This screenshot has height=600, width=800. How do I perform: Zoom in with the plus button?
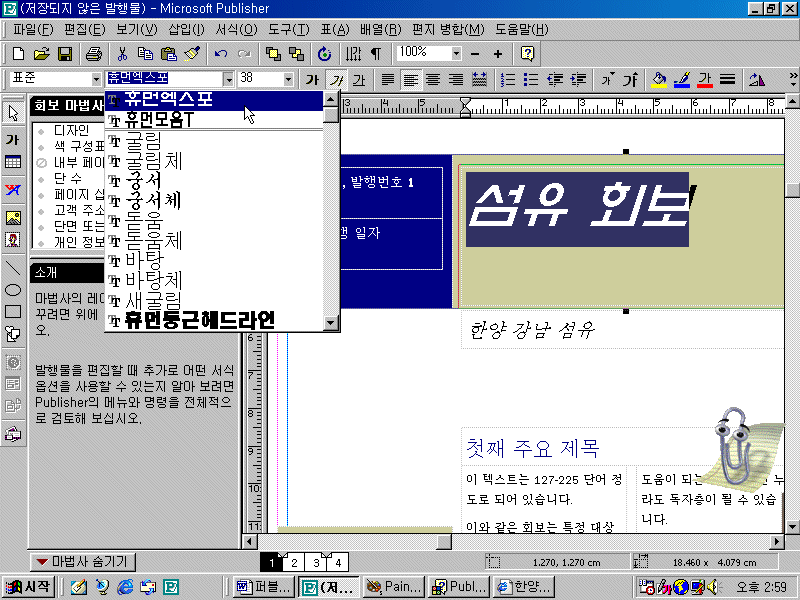coord(498,54)
